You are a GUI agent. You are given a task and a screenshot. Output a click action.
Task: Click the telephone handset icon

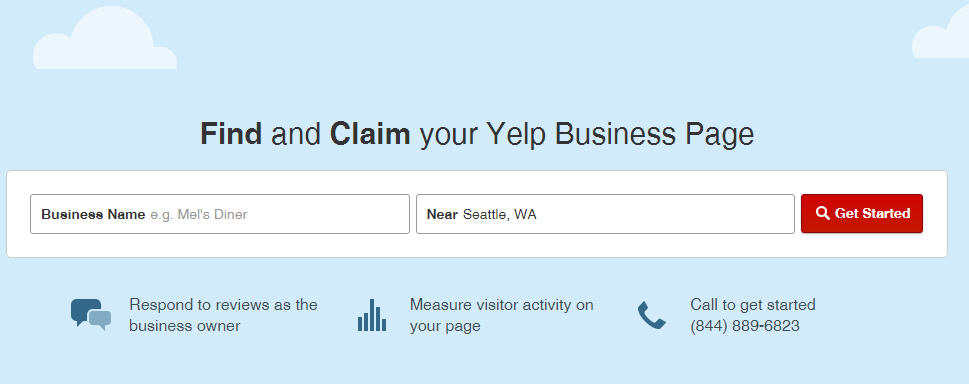[651, 315]
